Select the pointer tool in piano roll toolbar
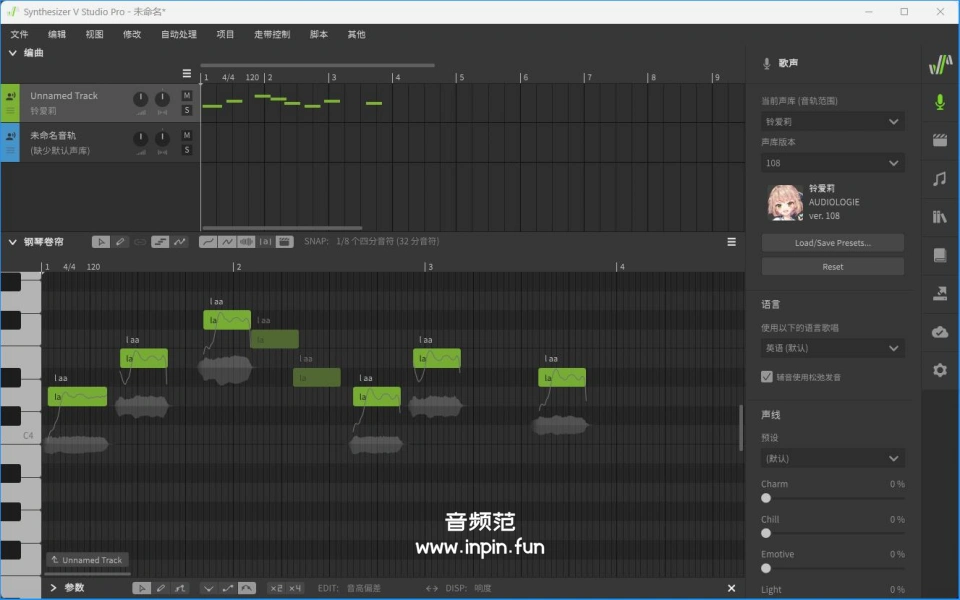Viewport: 960px width, 600px height. [100, 242]
